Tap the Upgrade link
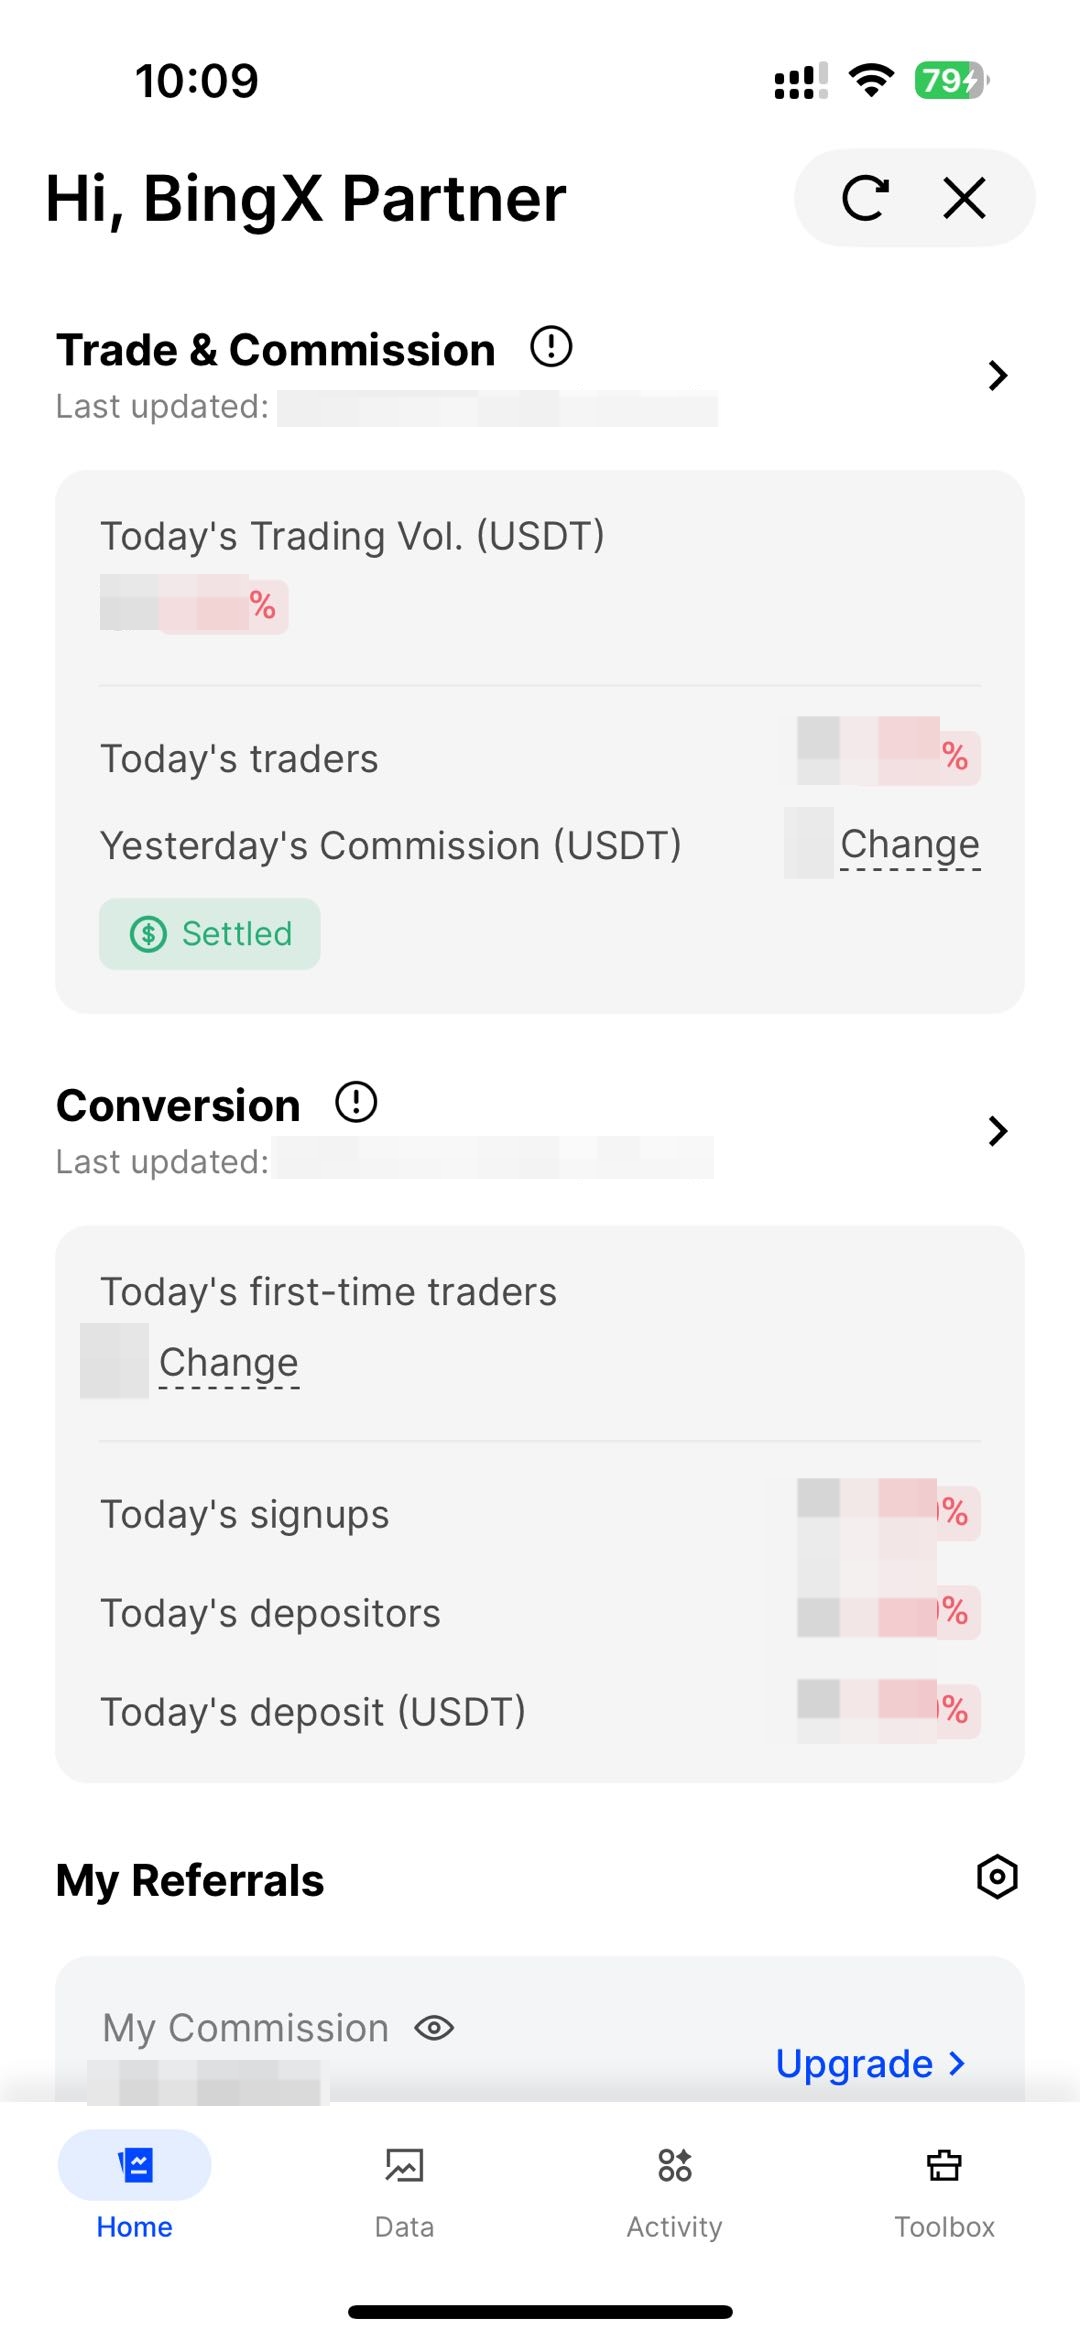 854,2063
